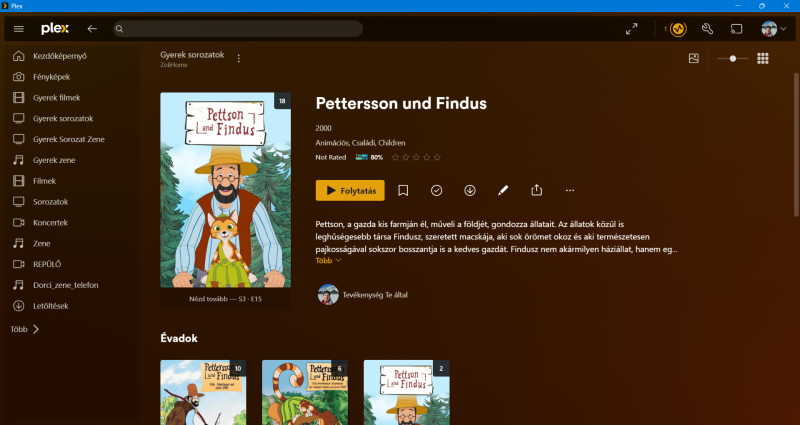The height and width of the screenshot is (425, 800).
Task: Mark as watched with checkmark circle icon
Action: point(436,190)
